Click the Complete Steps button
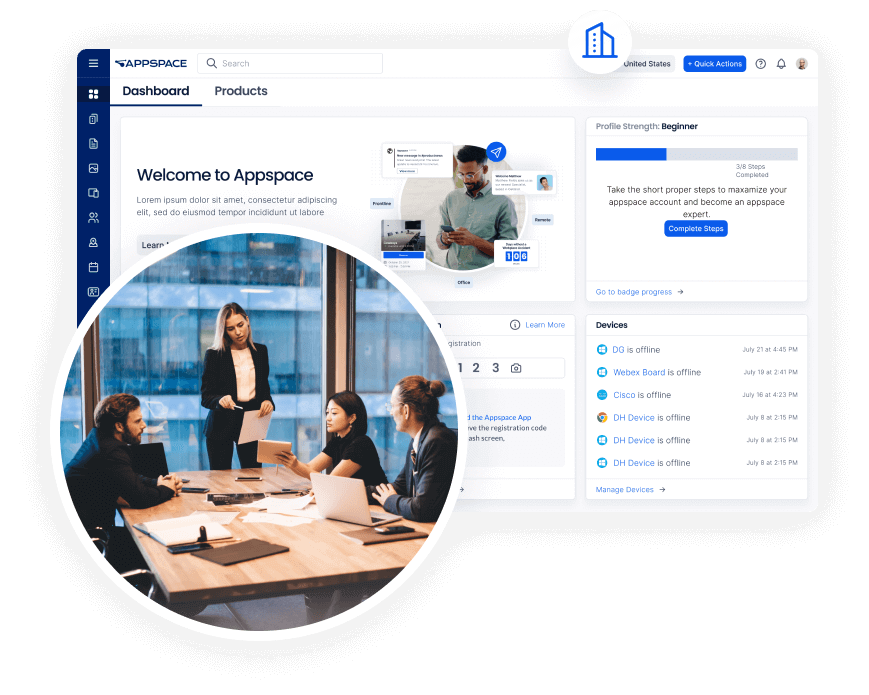869x695 pixels. click(696, 228)
